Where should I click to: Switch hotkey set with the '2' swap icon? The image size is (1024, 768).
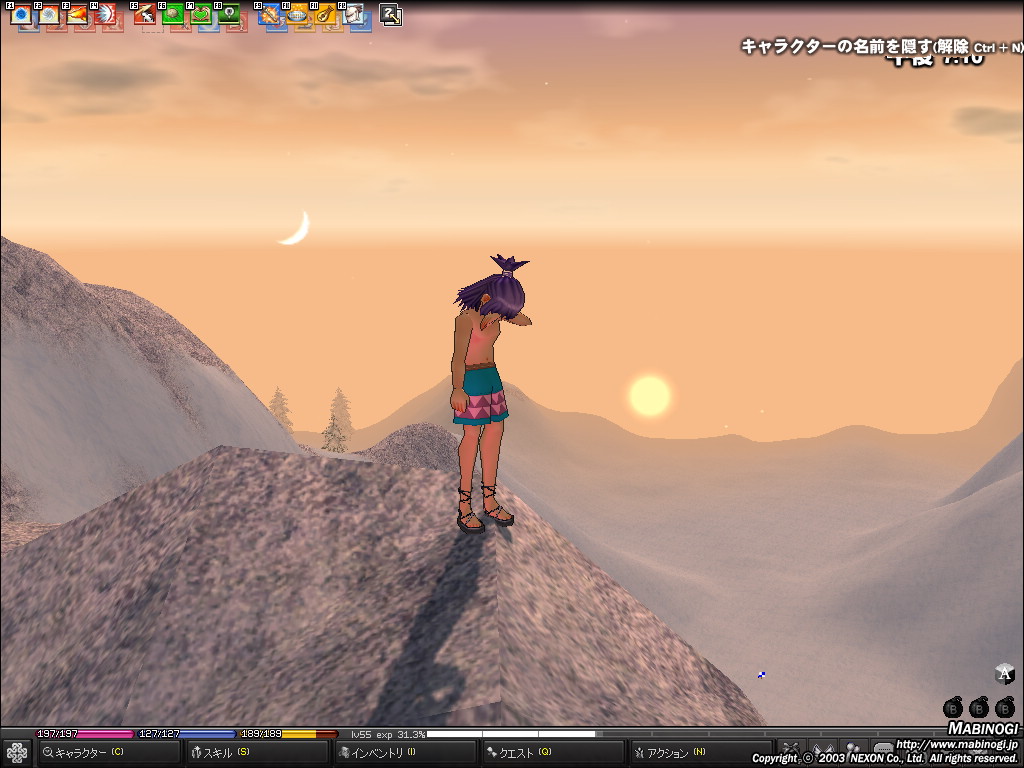point(391,15)
